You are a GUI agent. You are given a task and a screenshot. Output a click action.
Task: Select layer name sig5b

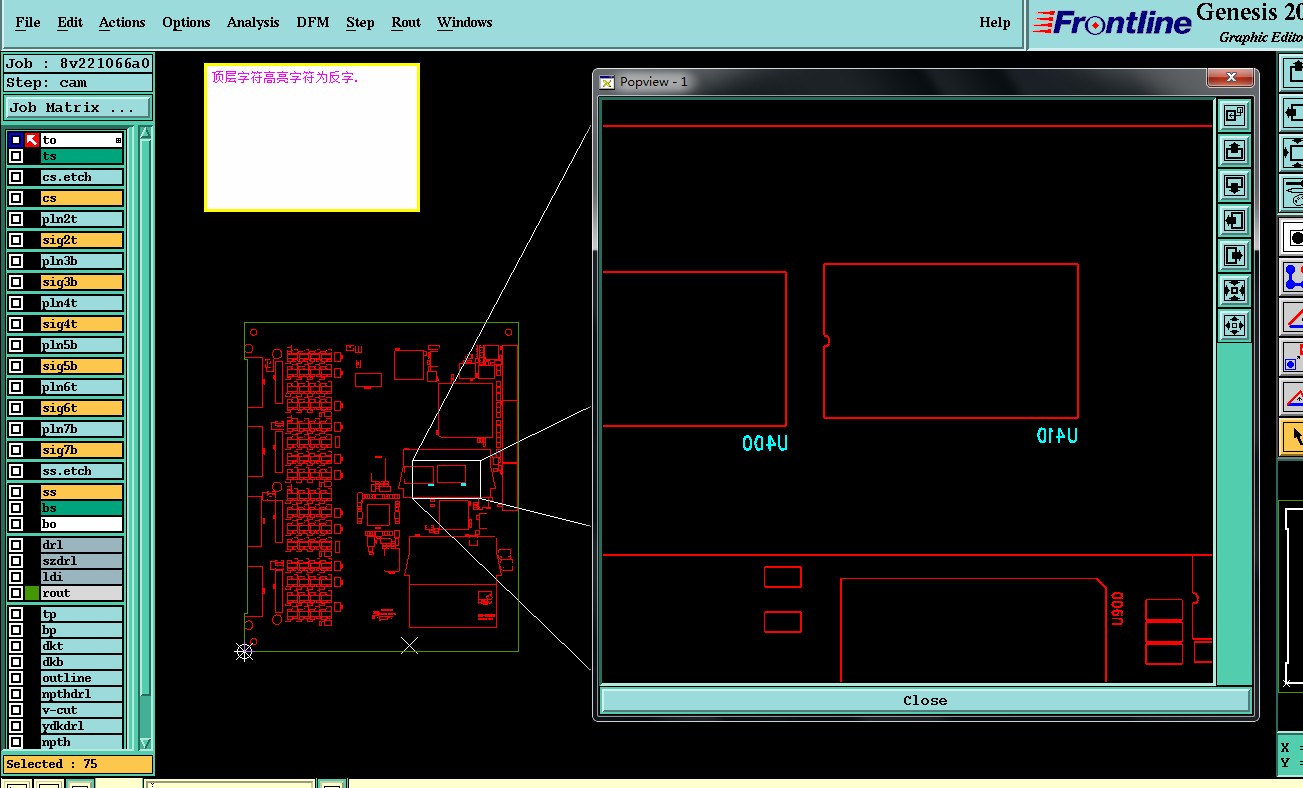point(81,366)
